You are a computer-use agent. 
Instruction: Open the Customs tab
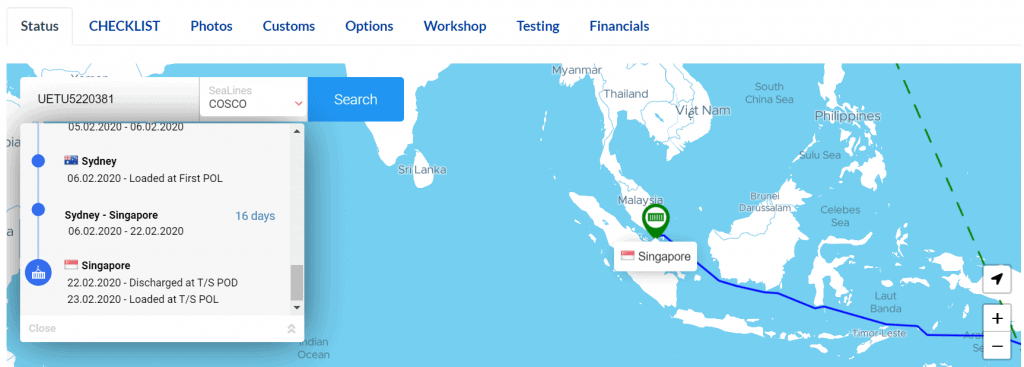point(289,26)
